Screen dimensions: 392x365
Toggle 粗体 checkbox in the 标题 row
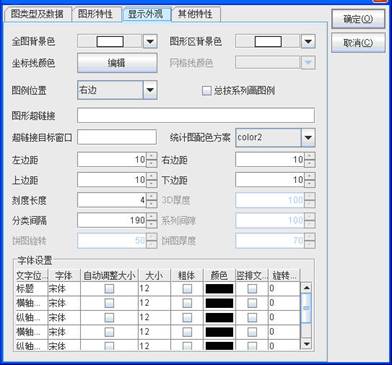click(187, 289)
